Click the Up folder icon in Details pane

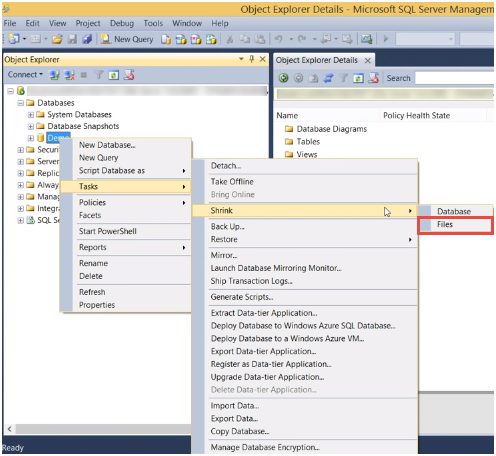click(313, 78)
